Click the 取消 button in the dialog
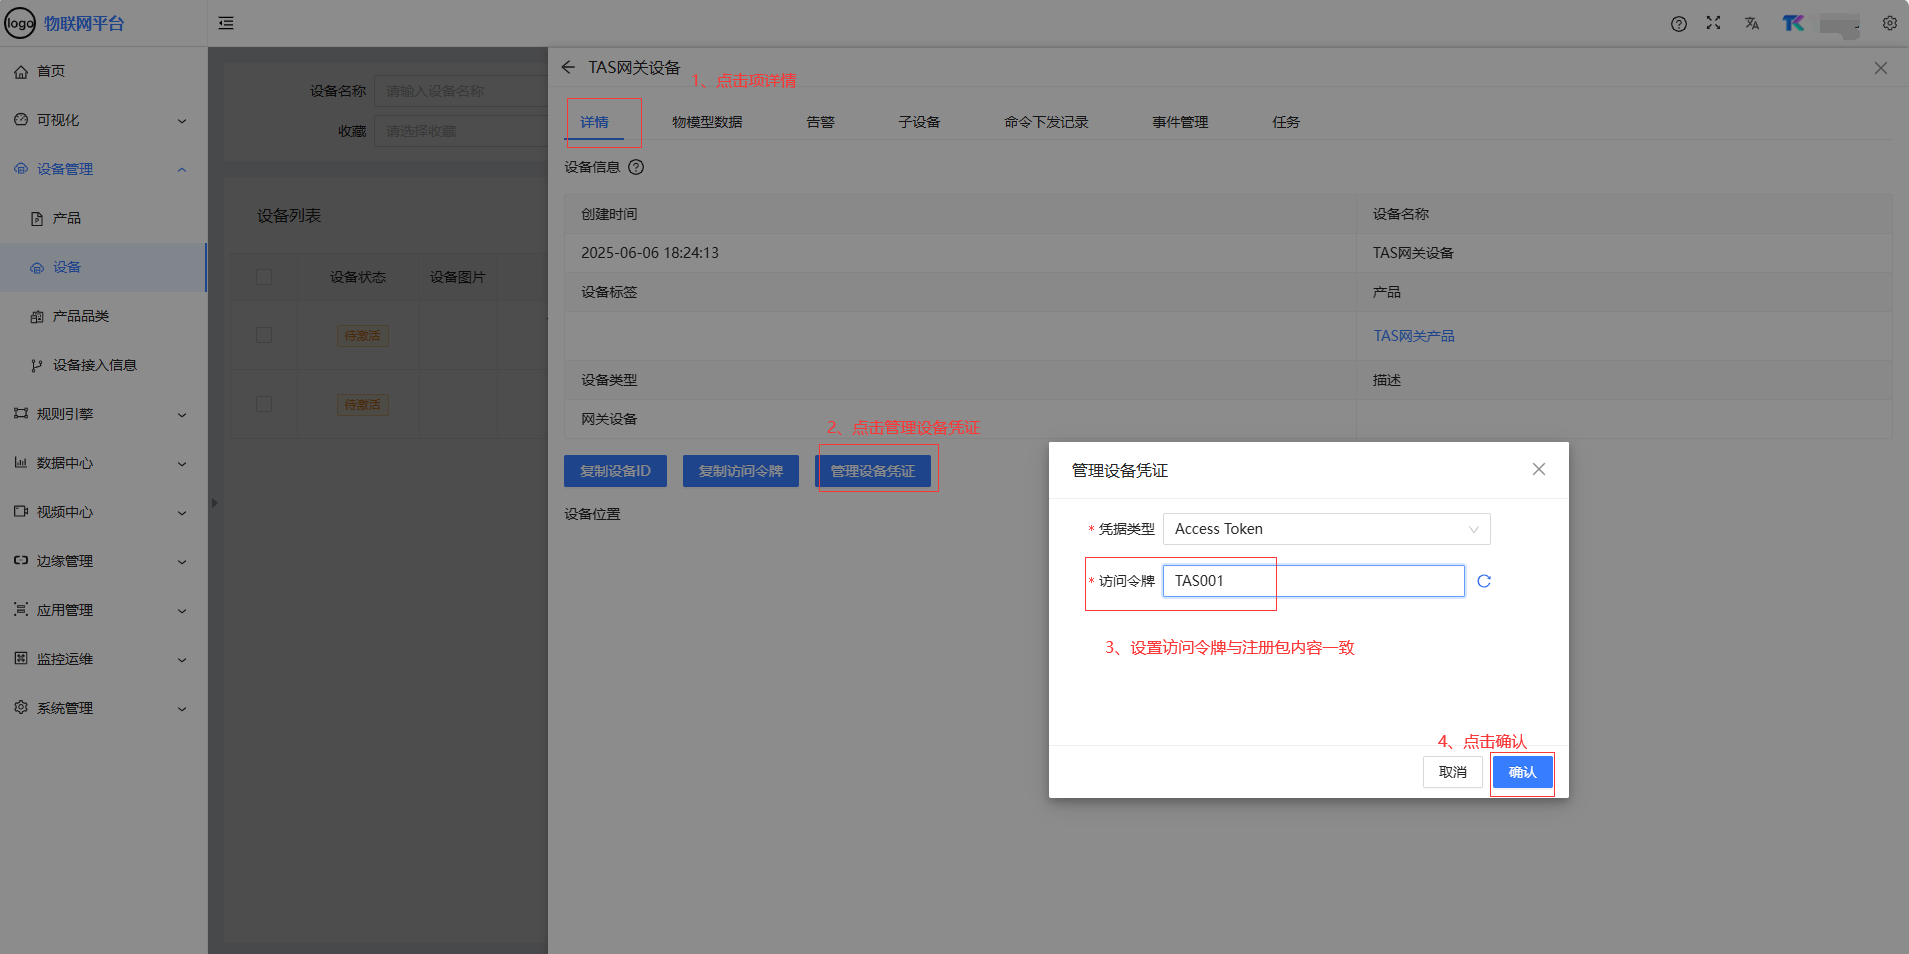The height and width of the screenshot is (954, 1909). pyautogui.click(x=1452, y=772)
